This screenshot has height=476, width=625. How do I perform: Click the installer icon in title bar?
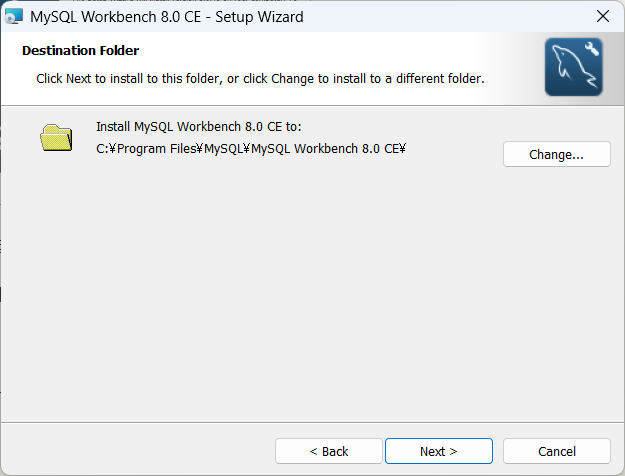[14, 17]
